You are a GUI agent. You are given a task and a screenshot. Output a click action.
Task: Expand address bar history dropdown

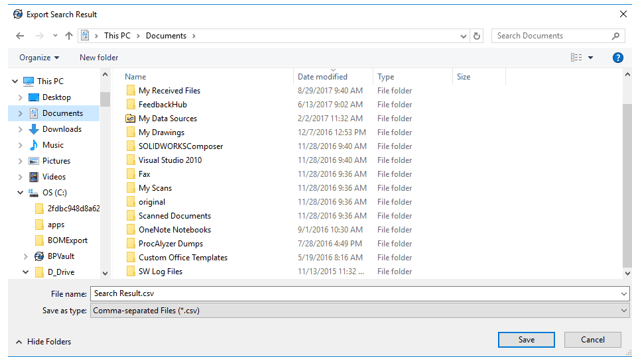tap(463, 36)
